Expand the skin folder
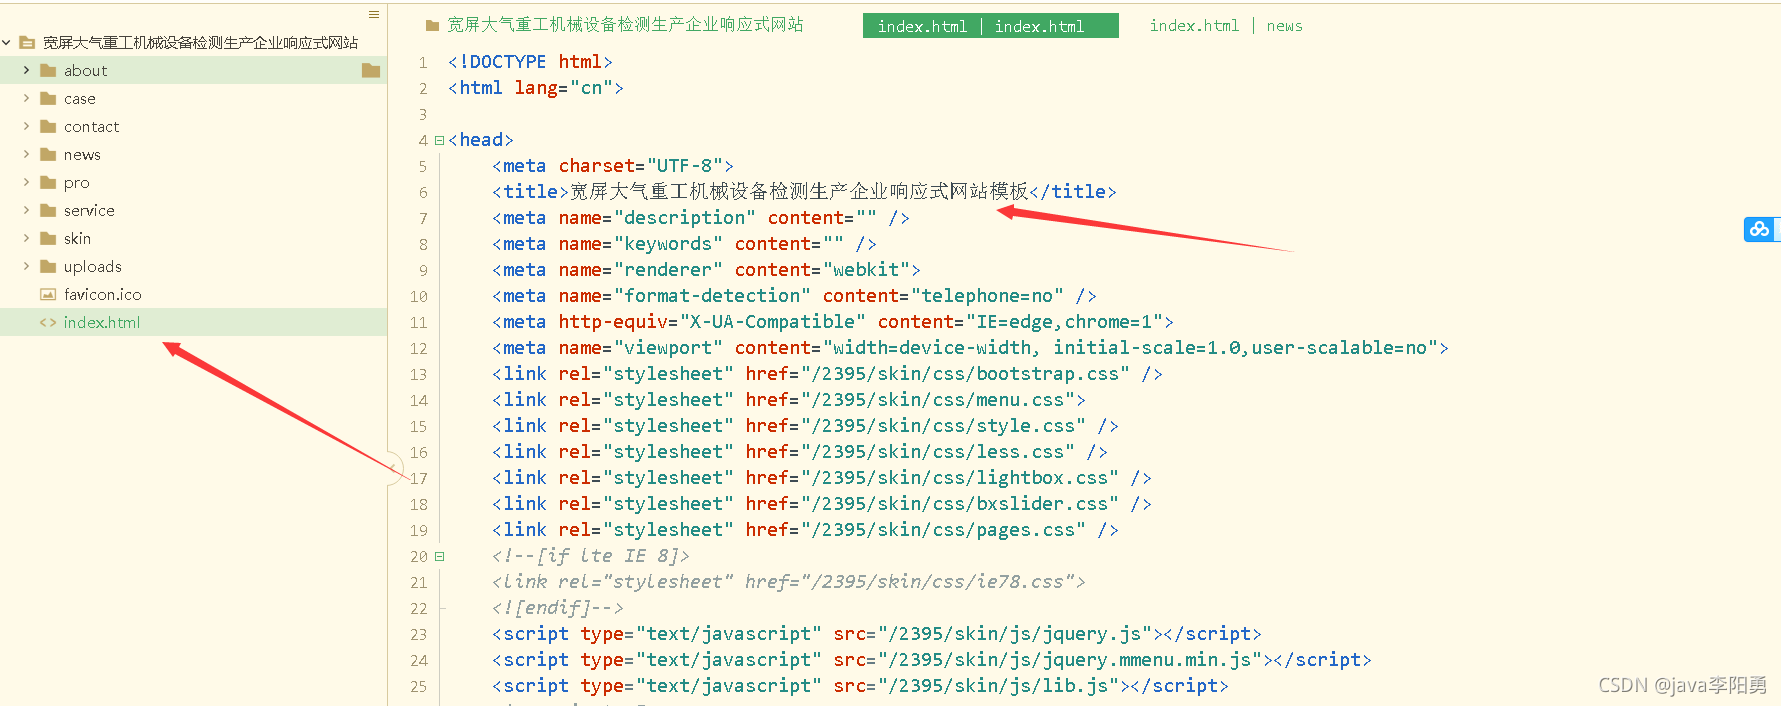Screen dimensions: 1781x706 coord(26,239)
